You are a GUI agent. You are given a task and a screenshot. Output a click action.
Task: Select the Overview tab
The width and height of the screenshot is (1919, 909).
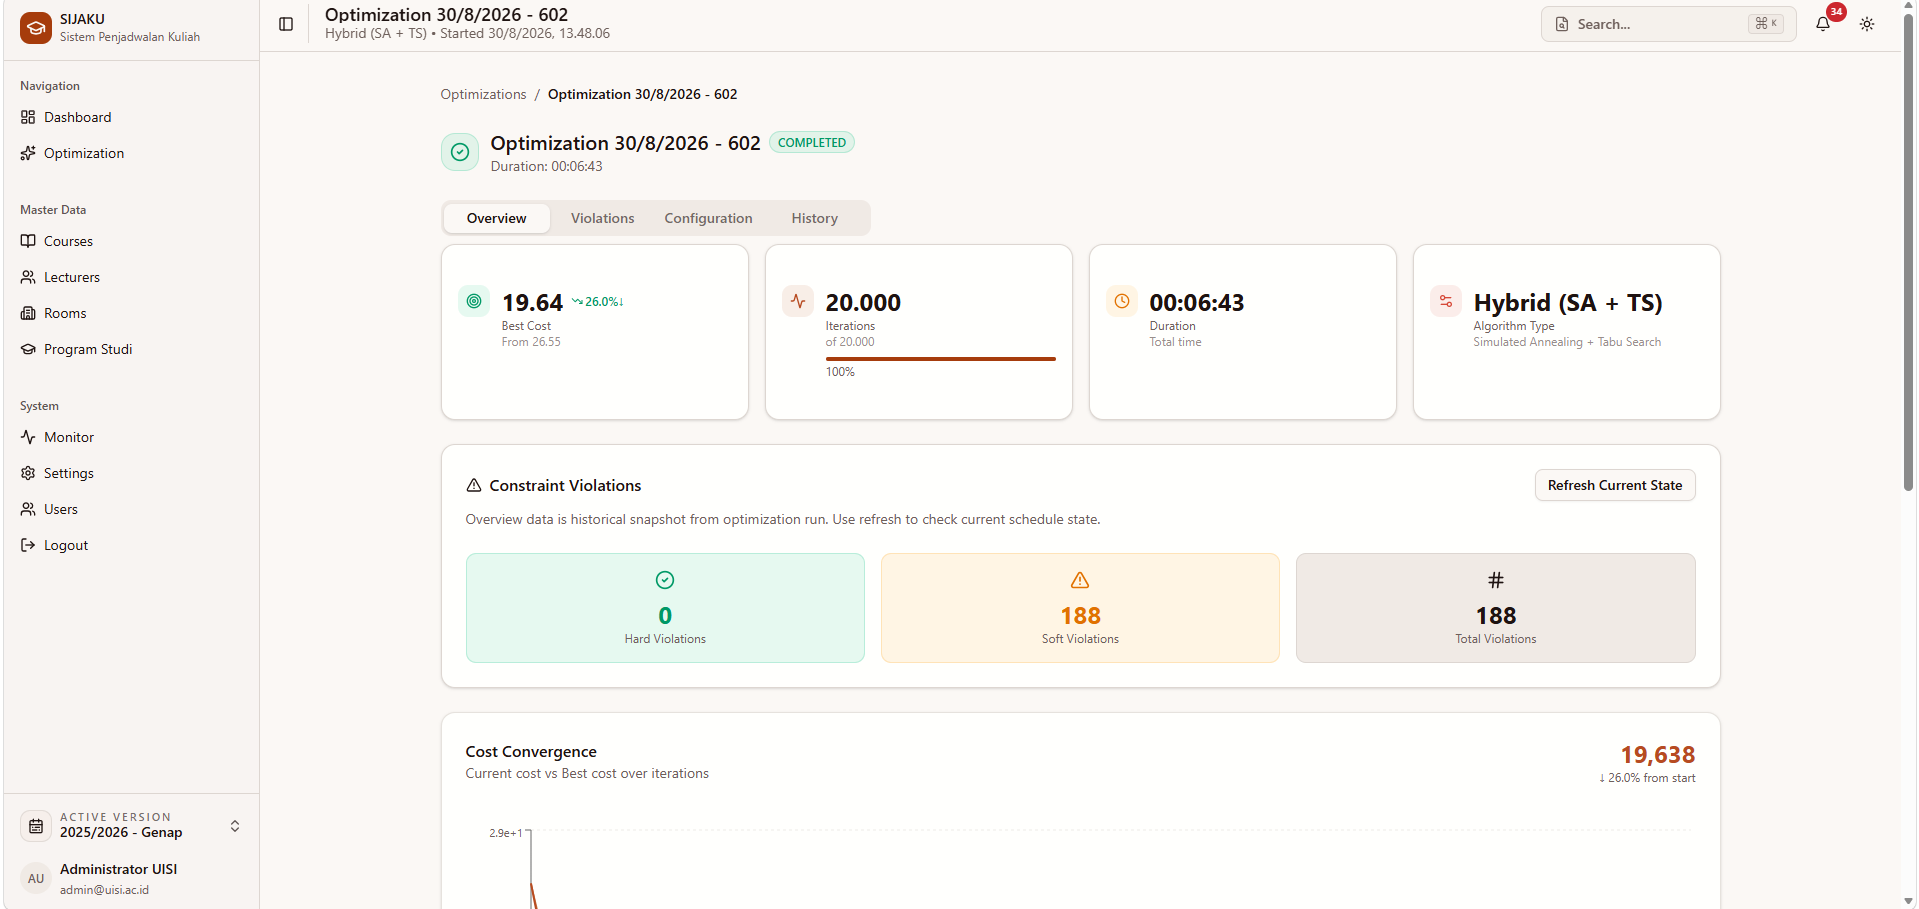pos(496,218)
